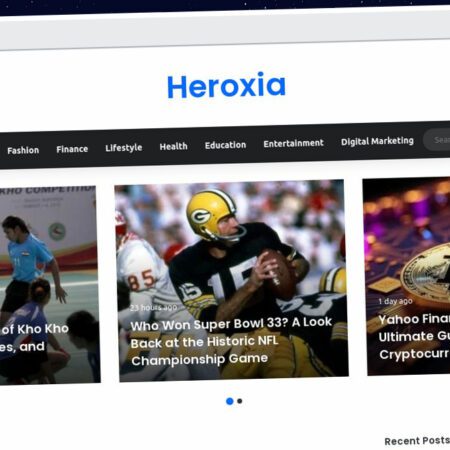
Task: Click the '23 hours ago' timestamp
Action: (153, 307)
